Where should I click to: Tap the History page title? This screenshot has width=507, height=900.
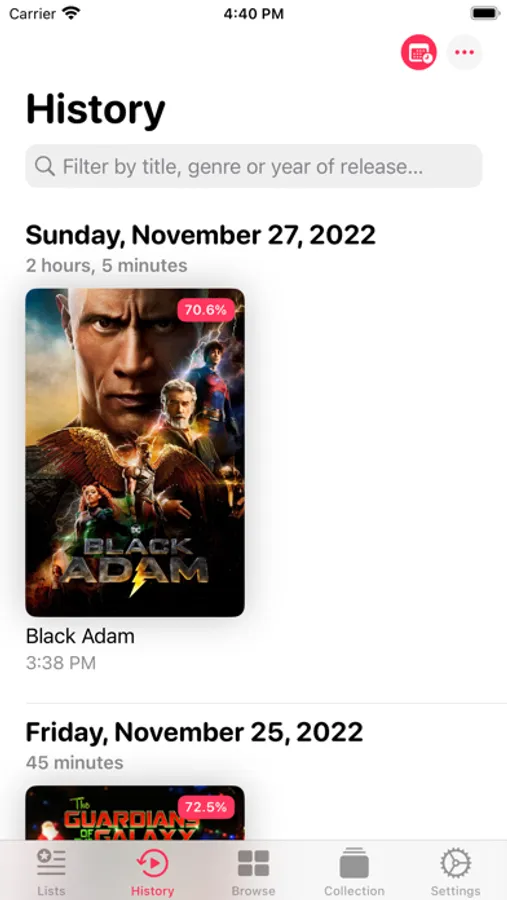click(x=95, y=110)
